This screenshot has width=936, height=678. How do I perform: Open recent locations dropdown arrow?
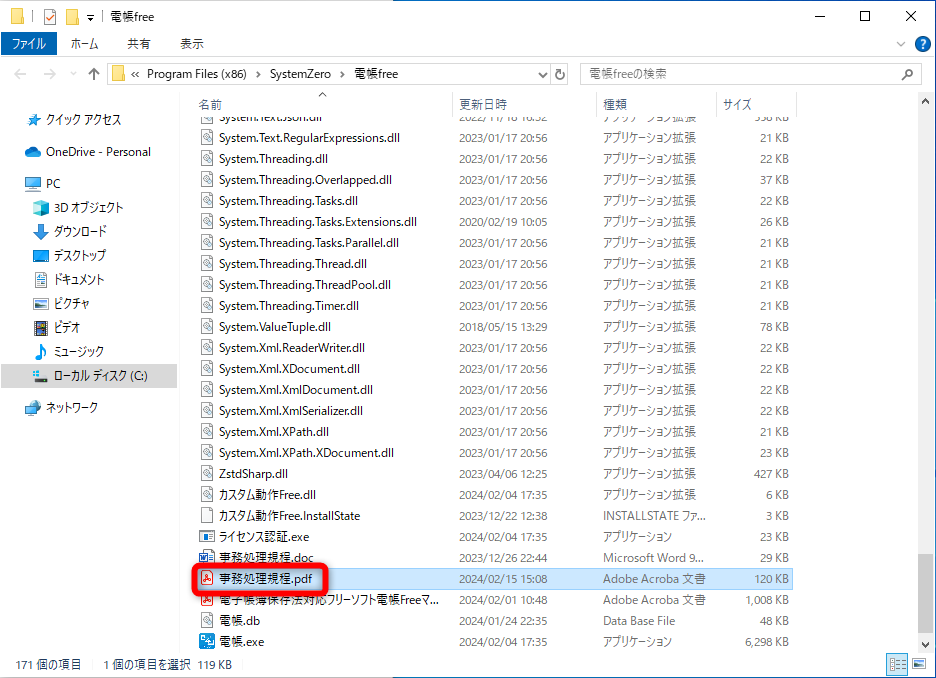(73, 74)
